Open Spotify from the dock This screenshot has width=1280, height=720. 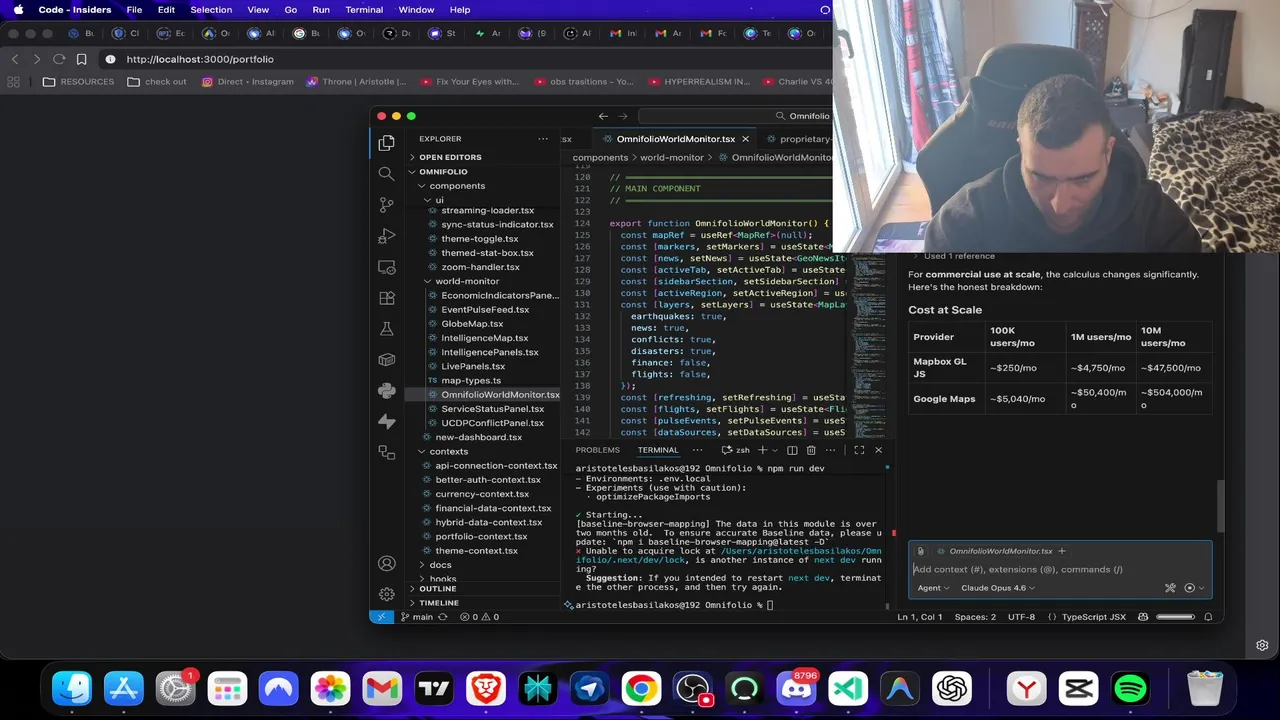point(1130,689)
